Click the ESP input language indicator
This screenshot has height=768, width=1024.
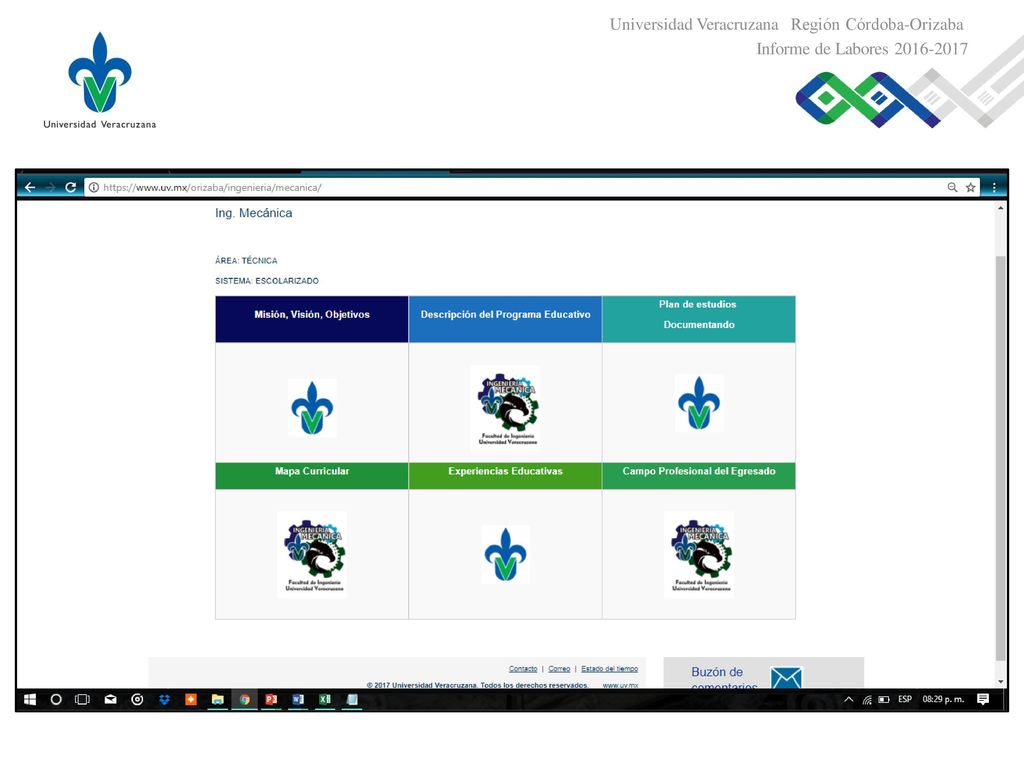[x=904, y=699]
